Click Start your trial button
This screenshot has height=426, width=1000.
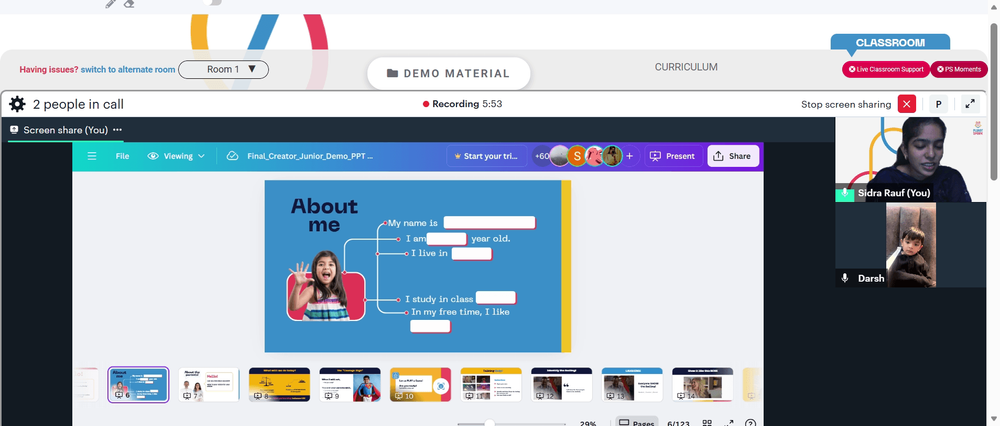coord(487,156)
